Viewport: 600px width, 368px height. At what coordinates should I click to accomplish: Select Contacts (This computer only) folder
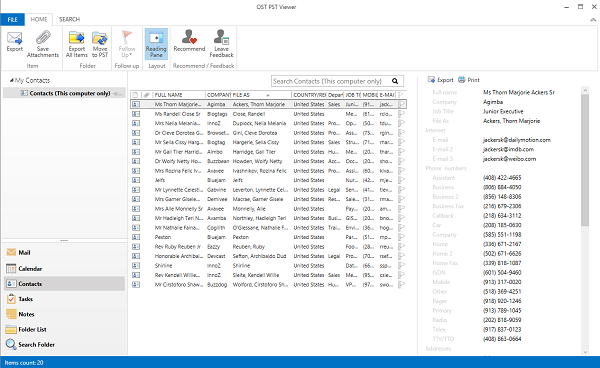64,93
